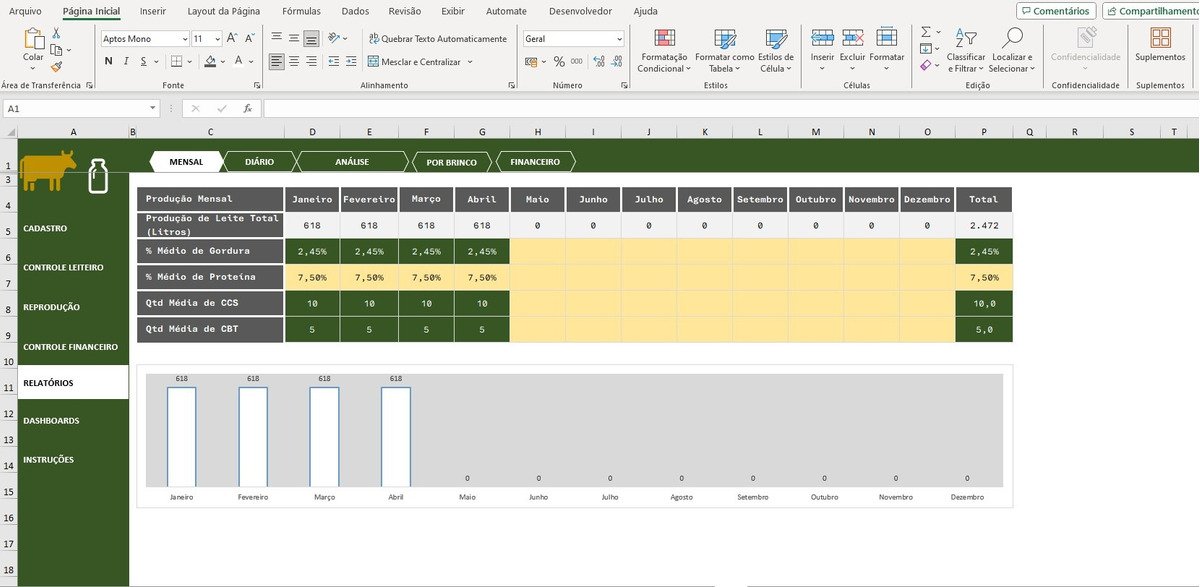Screen dimensions: 1200x587
Task: Click the decrease indent icon
Action: tap(333, 61)
